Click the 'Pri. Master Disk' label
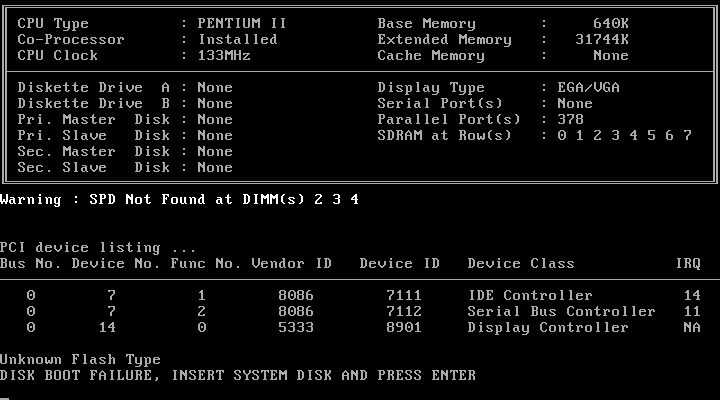This screenshot has height=400, width=720. (94, 119)
